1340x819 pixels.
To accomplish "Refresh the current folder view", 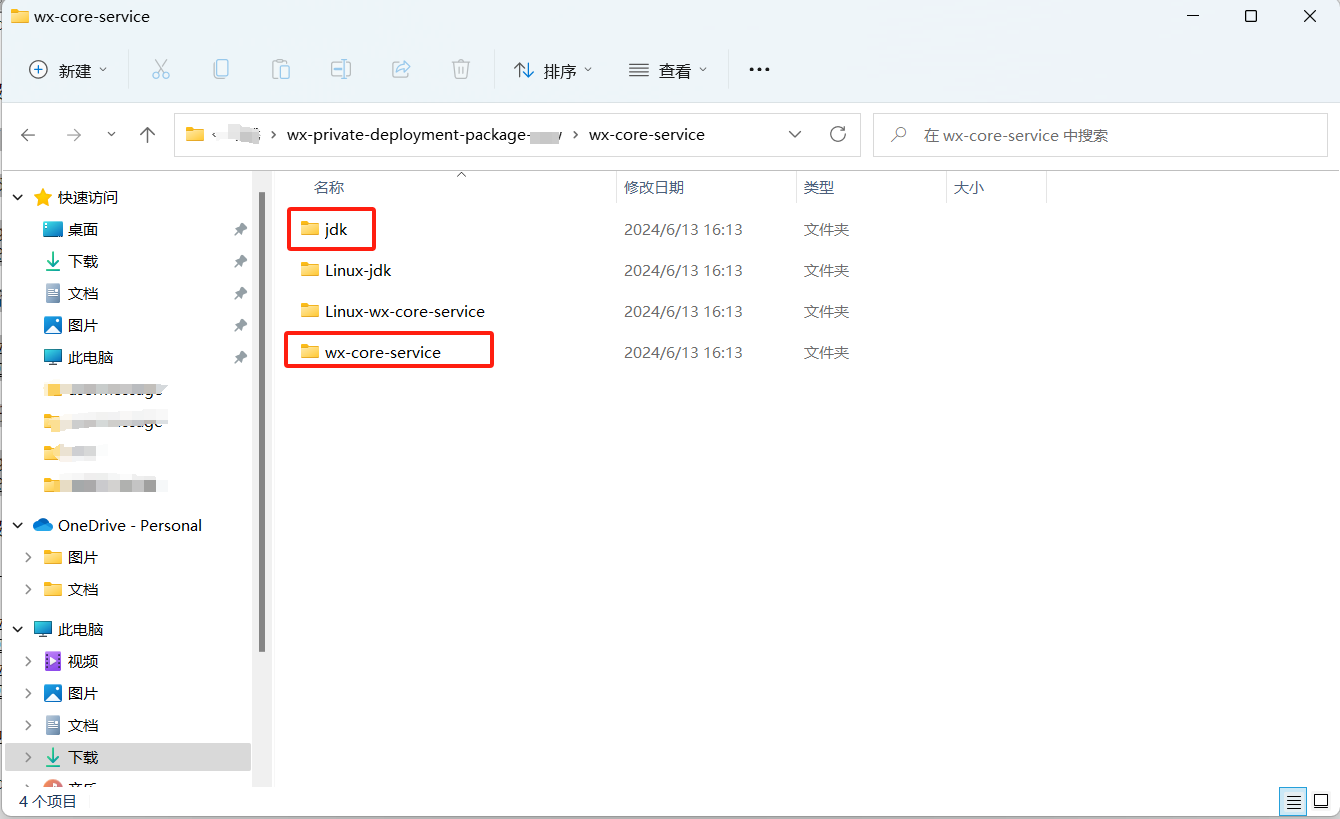I will tap(838, 134).
